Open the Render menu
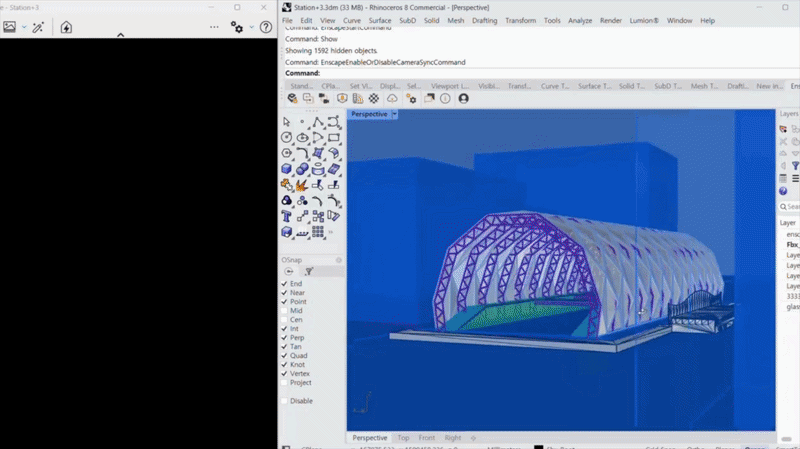800x449 pixels. (611, 20)
